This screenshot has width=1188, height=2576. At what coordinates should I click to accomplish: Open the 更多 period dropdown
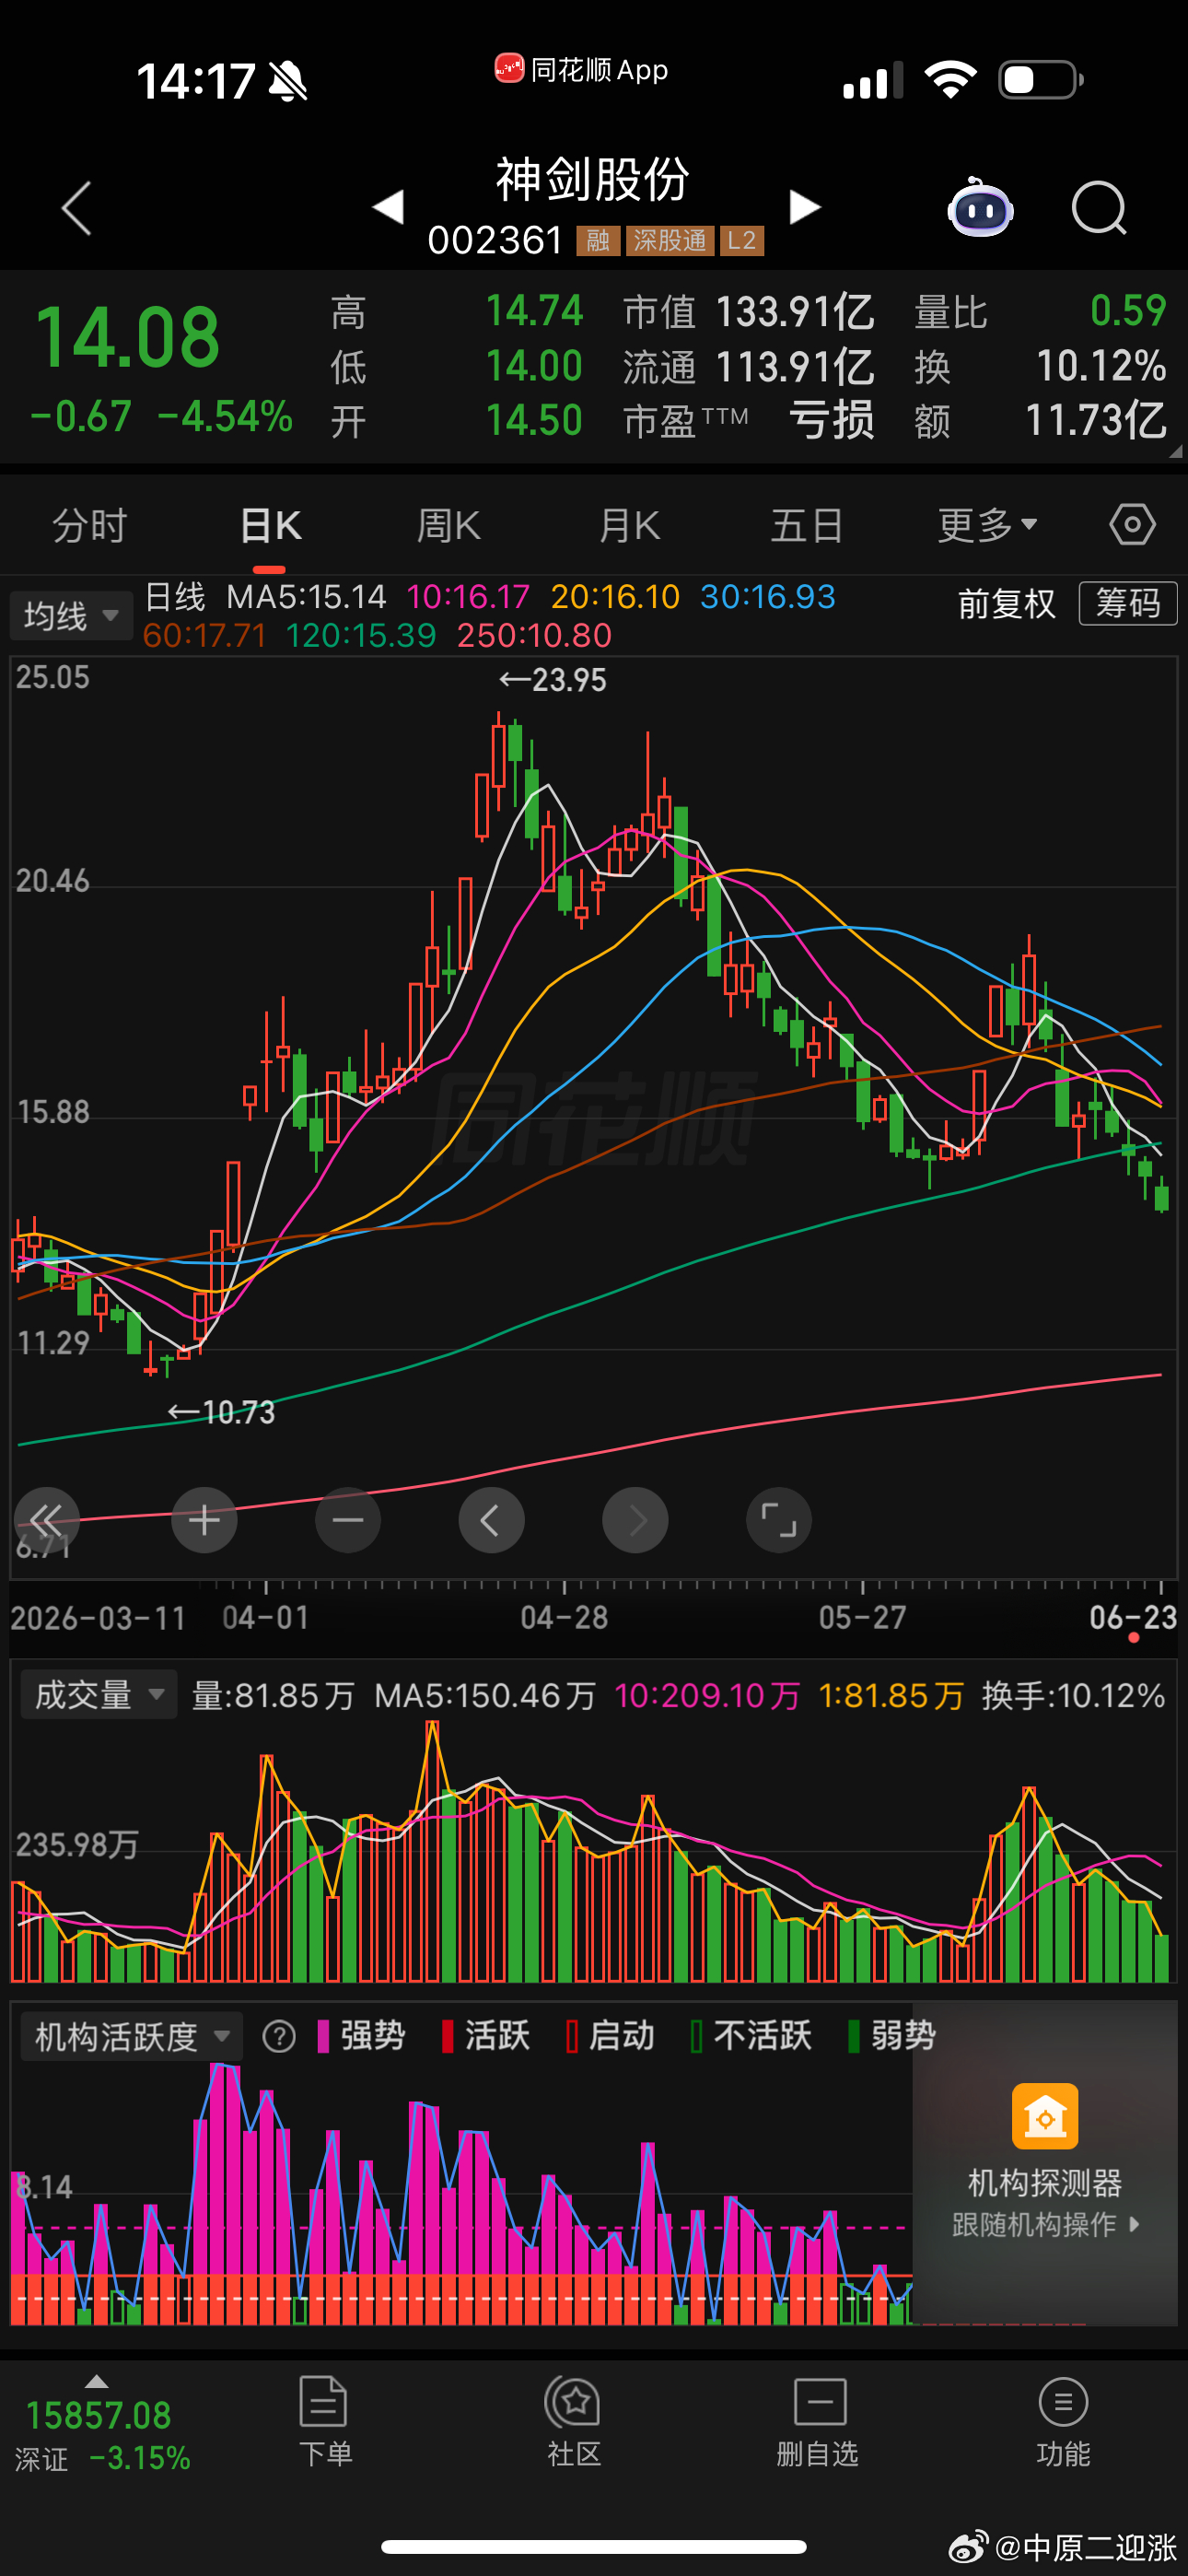(x=987, y=524)
